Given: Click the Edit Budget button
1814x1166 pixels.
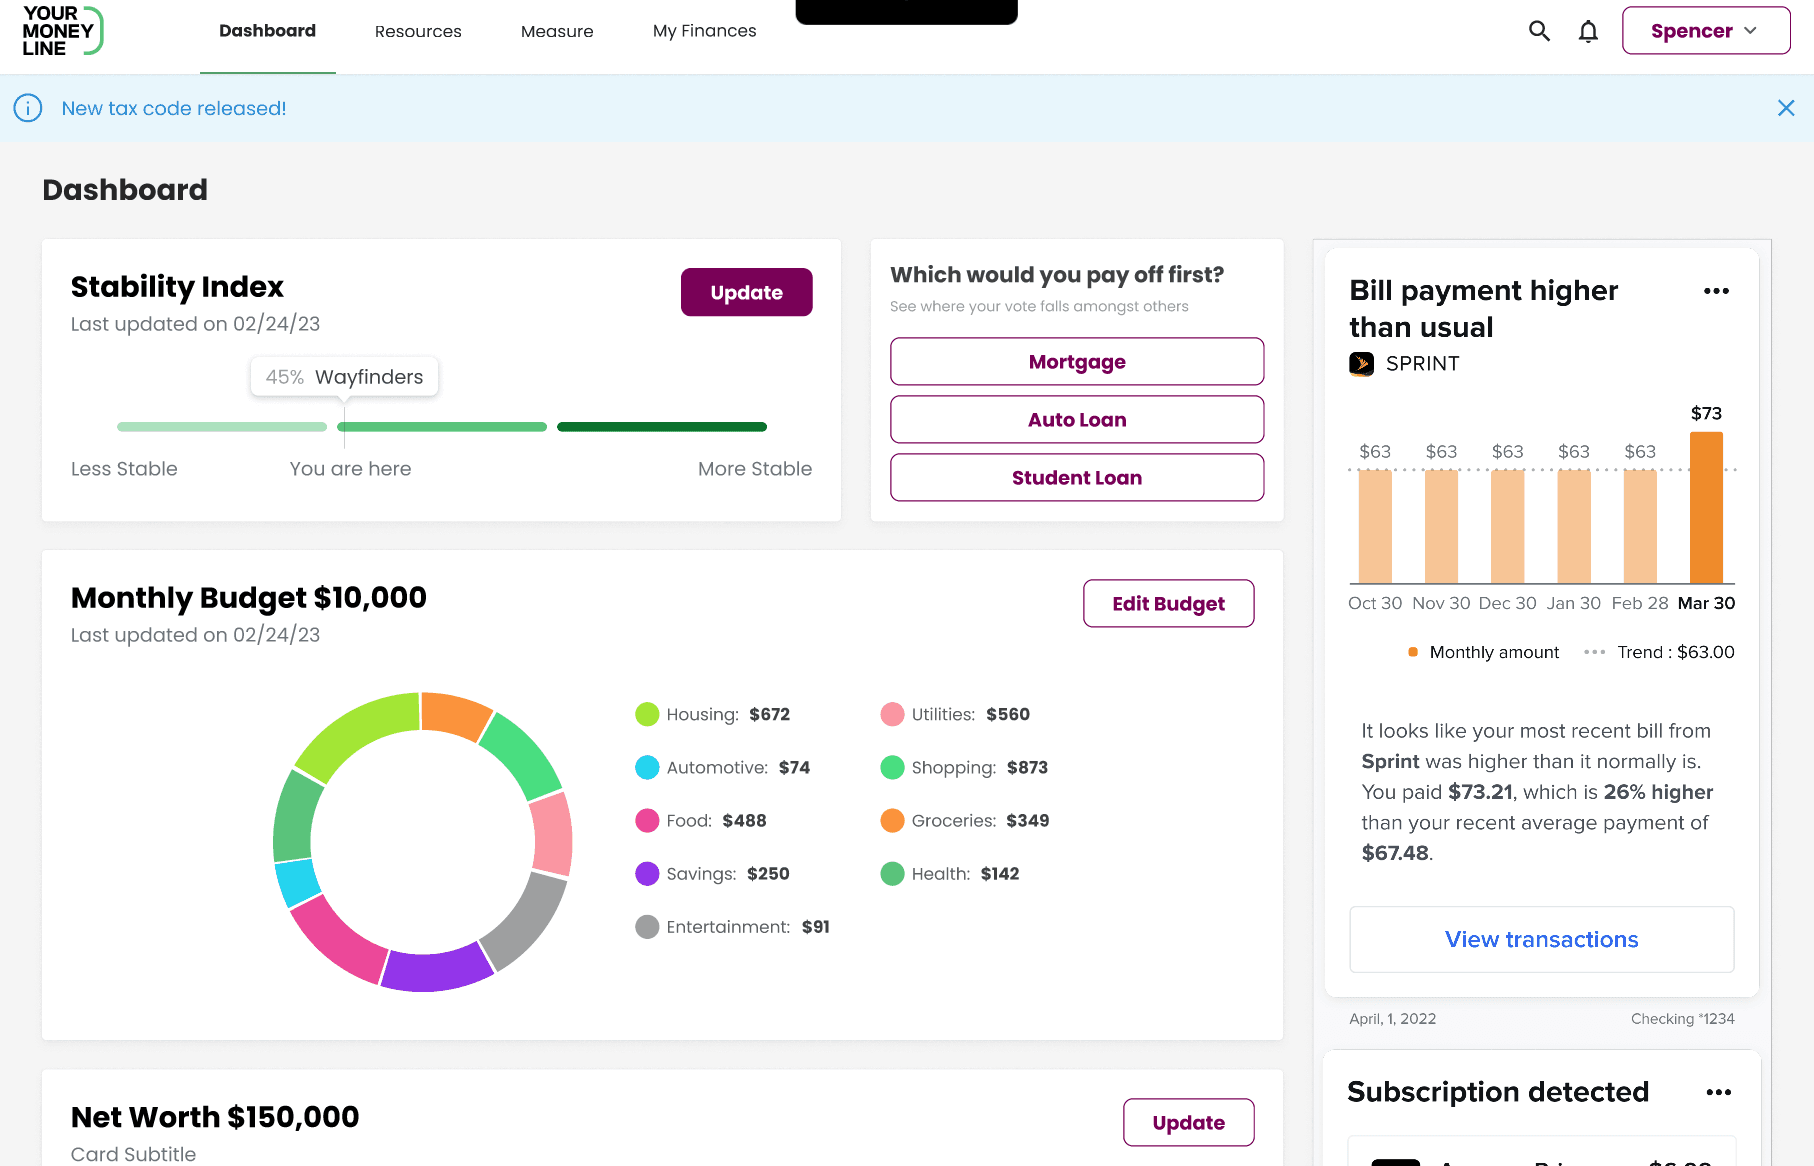Looking at the screenshot, I should [x=1168, y=604].
